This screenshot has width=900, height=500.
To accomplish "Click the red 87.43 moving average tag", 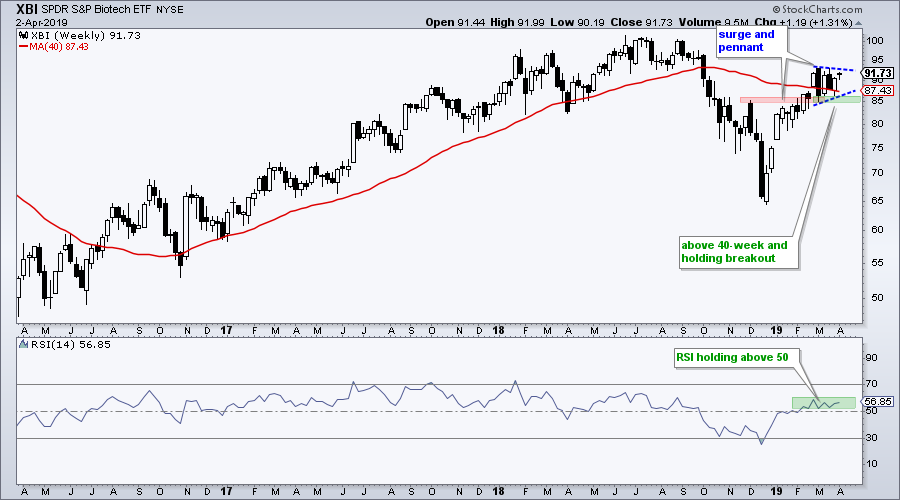I will (878, 91).
